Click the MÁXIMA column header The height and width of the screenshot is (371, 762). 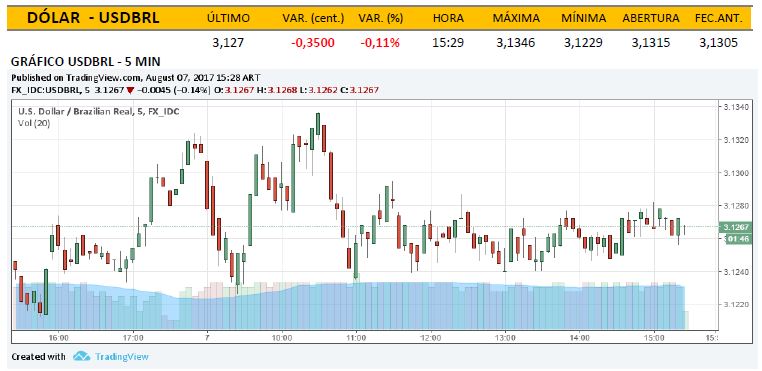(x=516, y=18)
